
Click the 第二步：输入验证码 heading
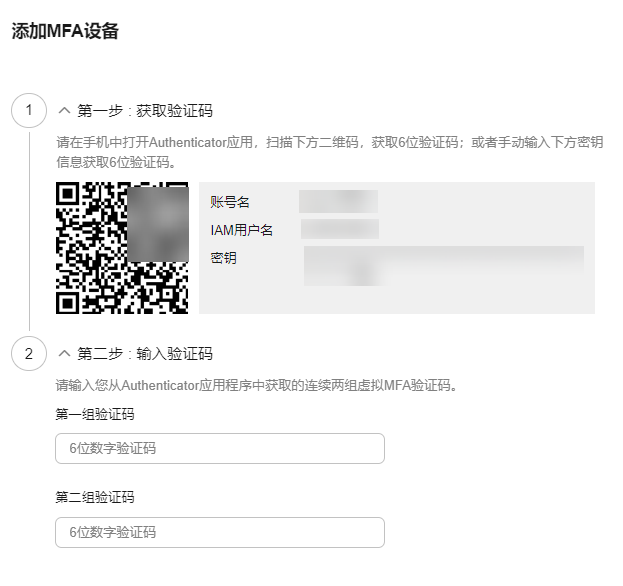pos(145,353)
